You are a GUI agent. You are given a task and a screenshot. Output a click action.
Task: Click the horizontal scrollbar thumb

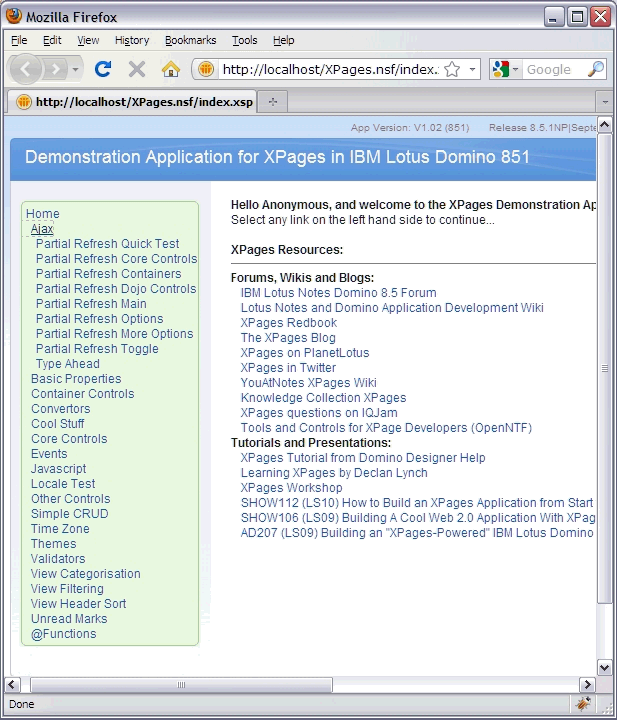181,685
